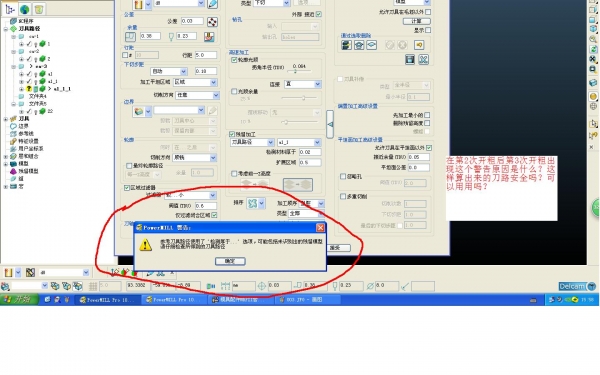
Task: Open the 加工平坦区域 dropdown
Action: (195, 82)
